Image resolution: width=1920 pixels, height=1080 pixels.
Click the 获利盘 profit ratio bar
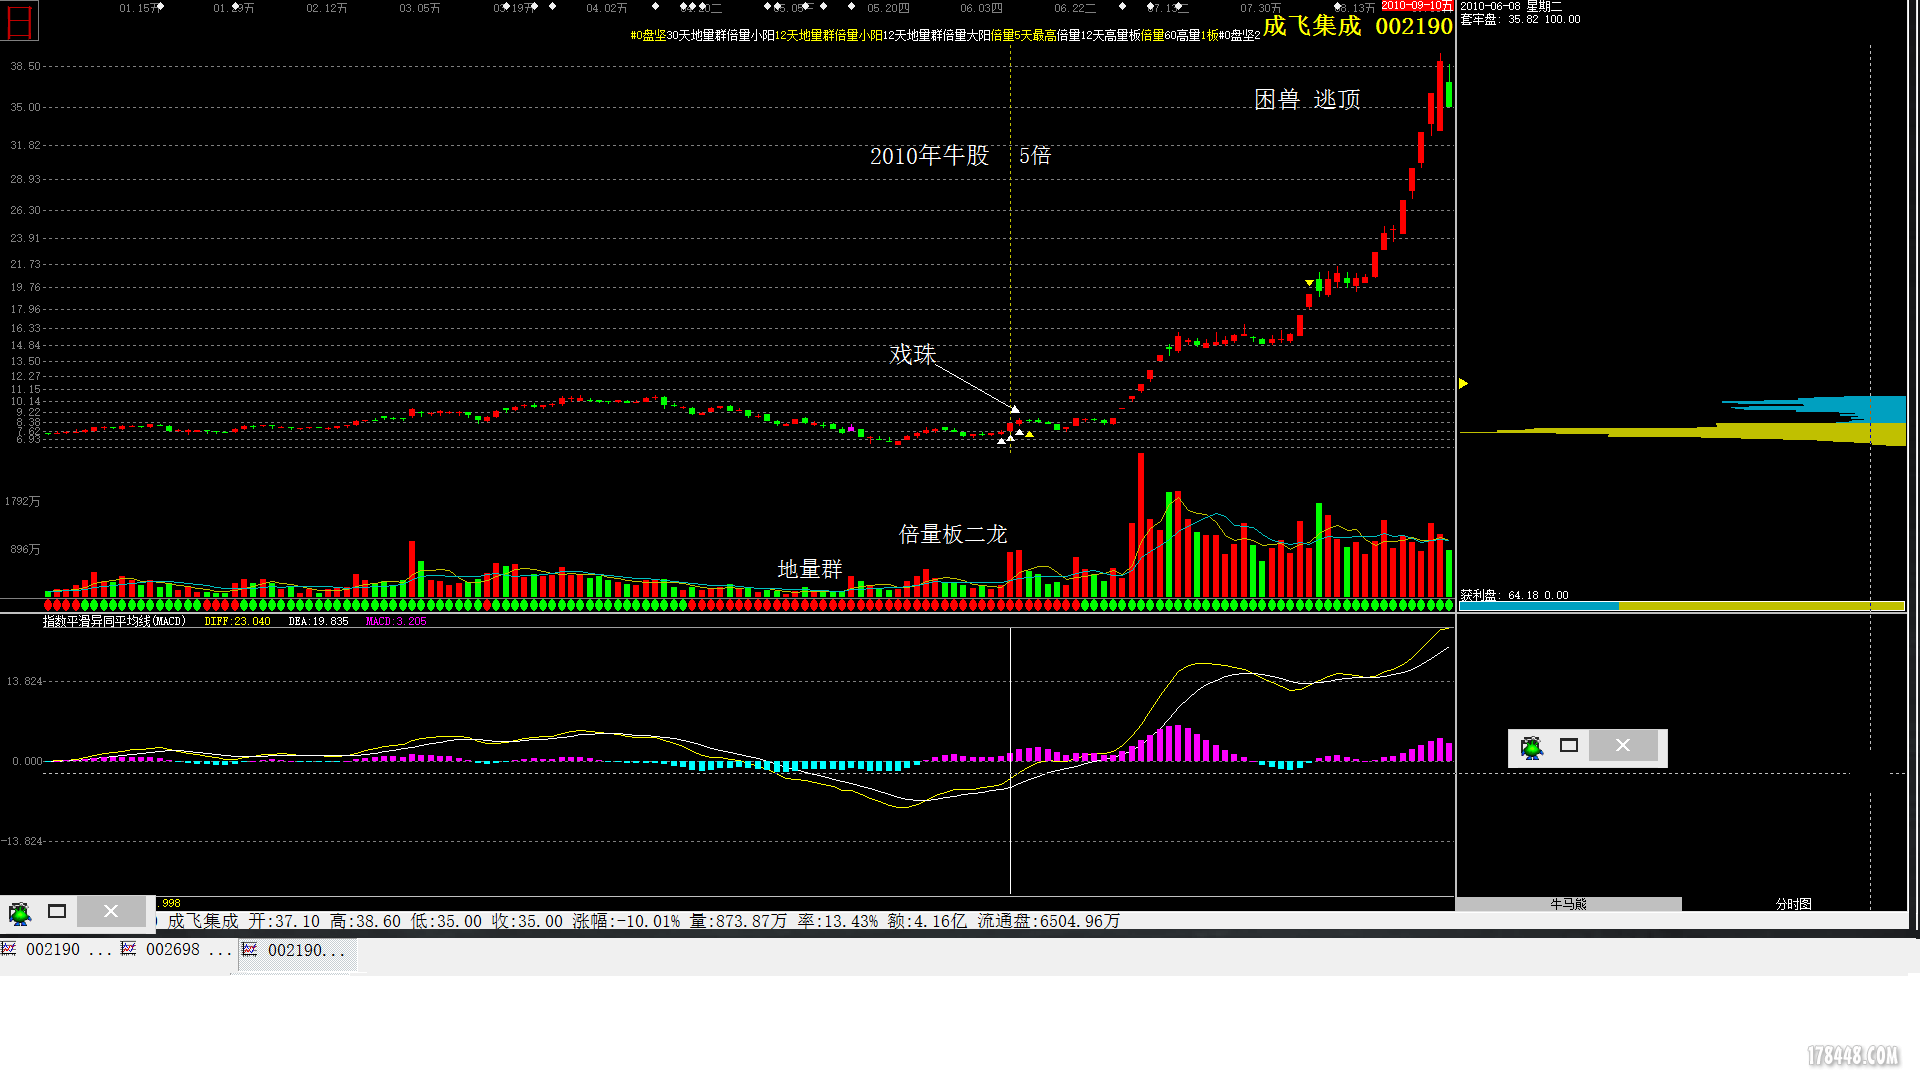tap(1682, 606)
